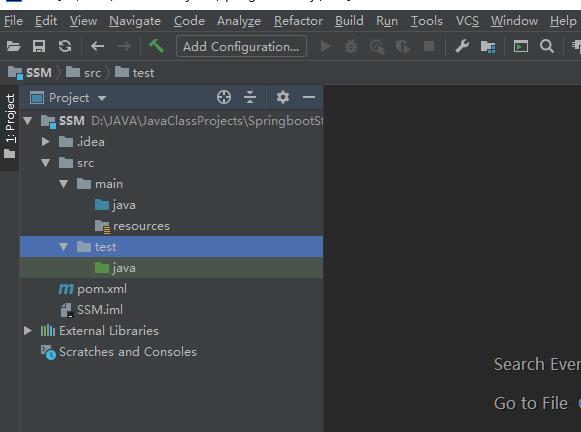Open Project Structure toolbar icon
This screenshot has width=581, height=432.
click(488, 47)
